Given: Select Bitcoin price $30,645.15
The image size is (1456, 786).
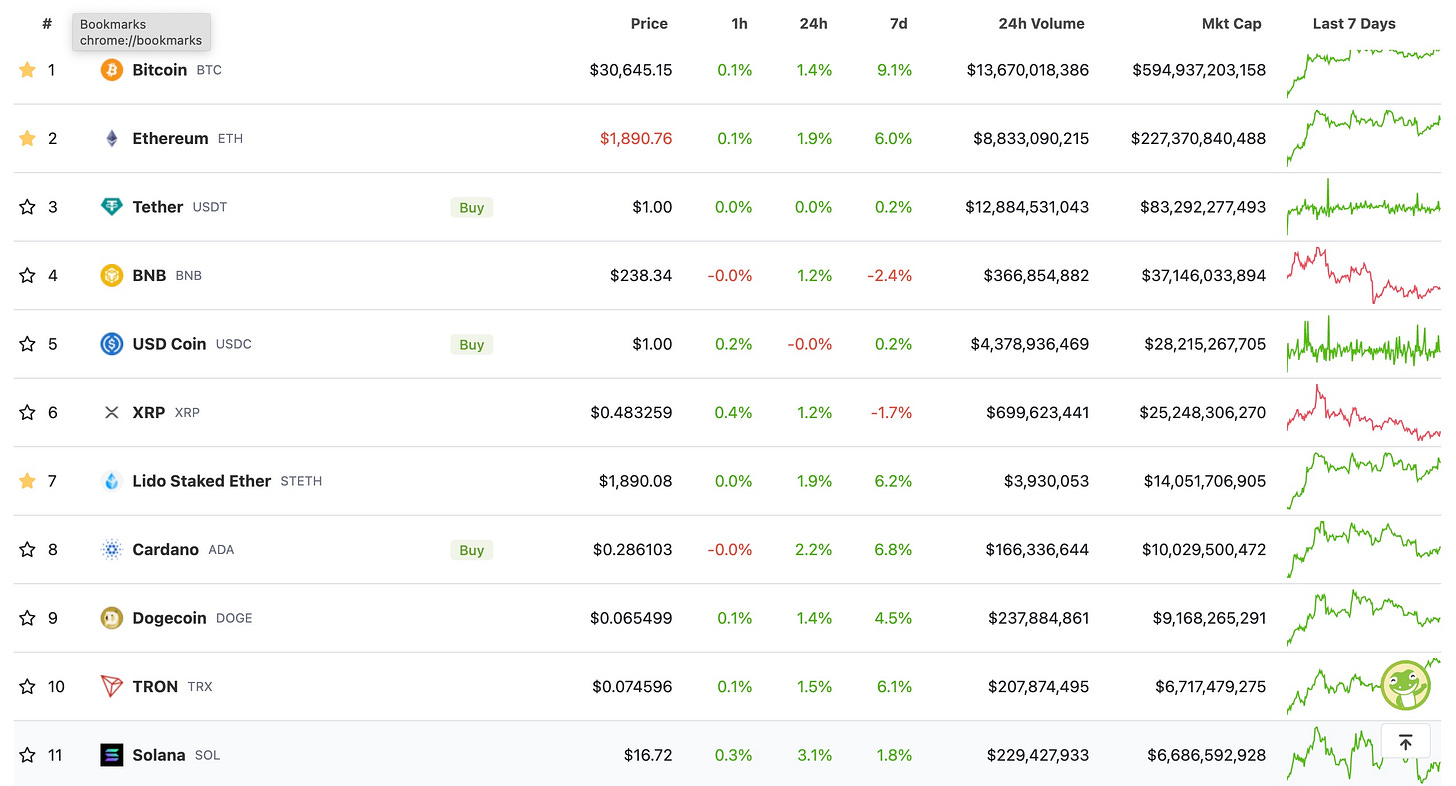Looking at the screenshot, I should click(631, 70).
